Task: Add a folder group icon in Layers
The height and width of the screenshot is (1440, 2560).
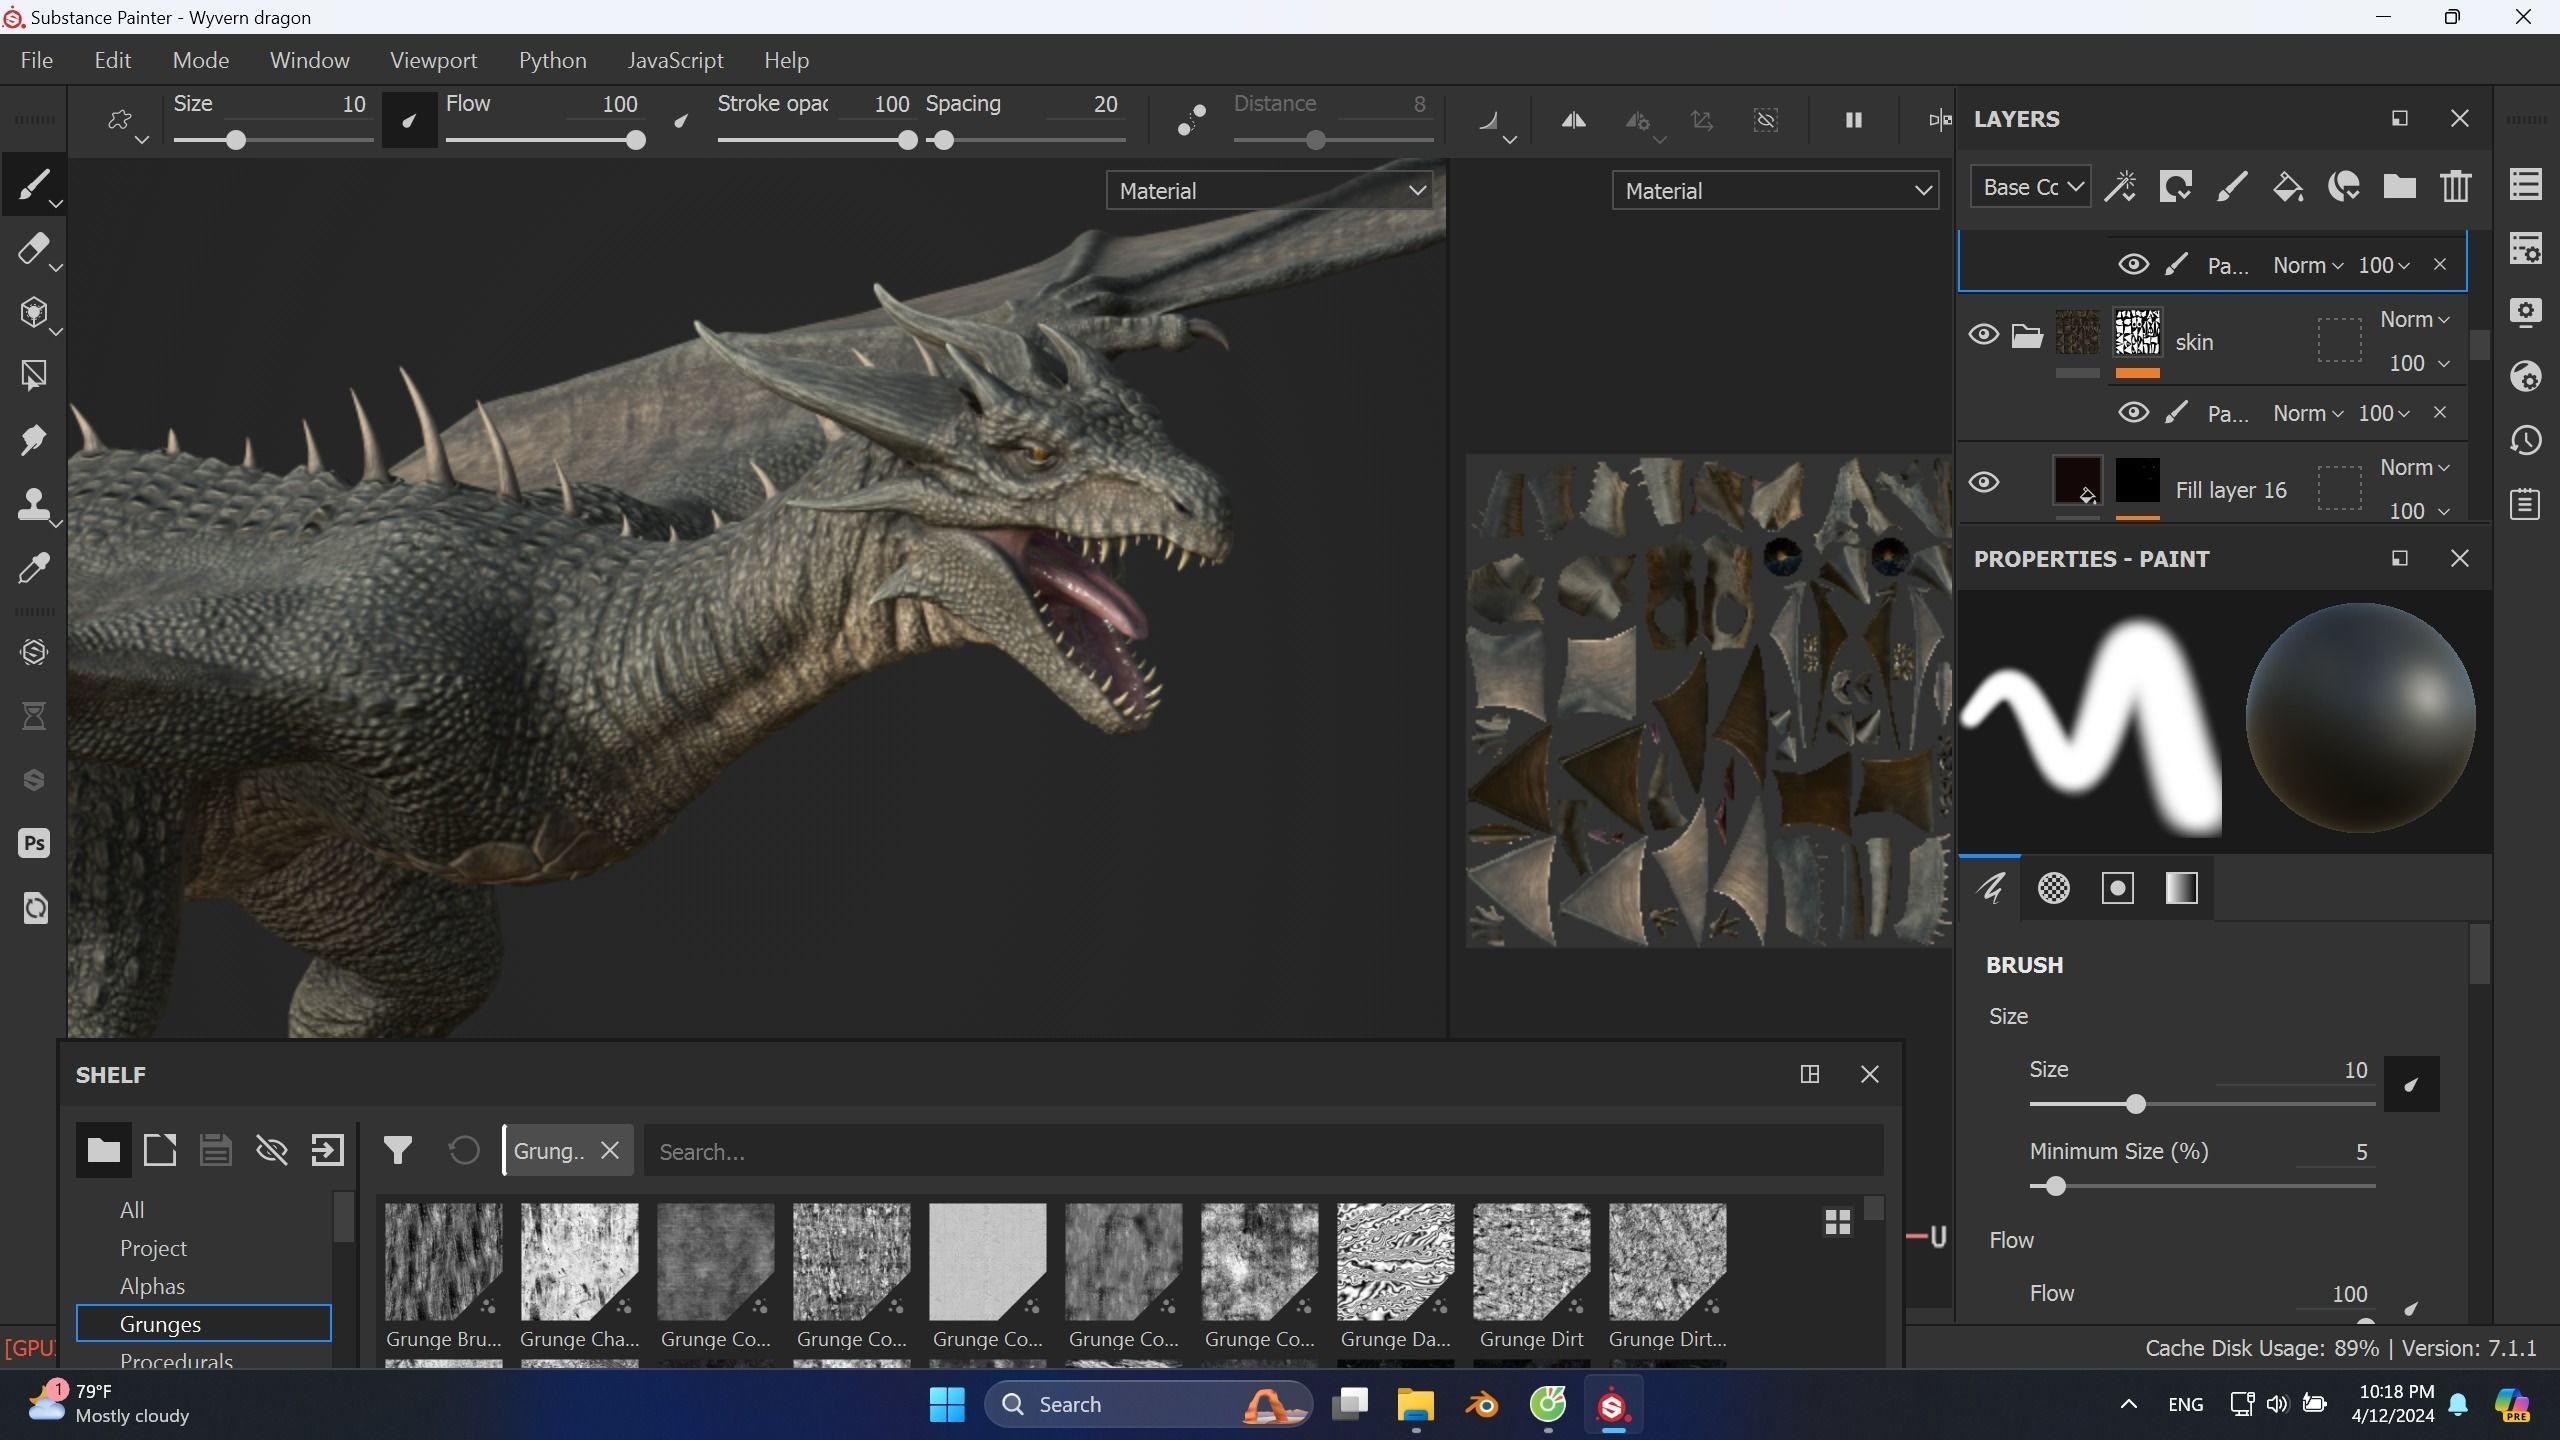Action: (2400, 187)
